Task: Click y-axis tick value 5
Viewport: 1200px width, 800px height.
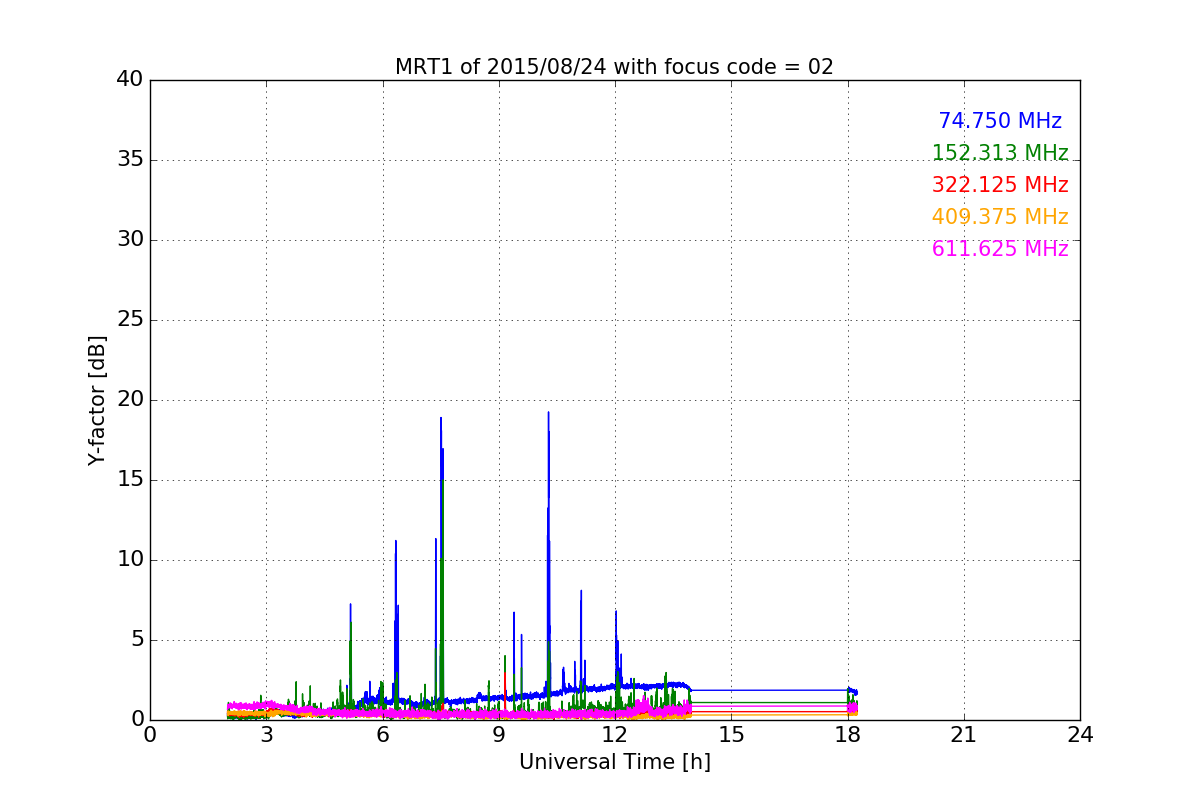Action: (x=136, y=640)
